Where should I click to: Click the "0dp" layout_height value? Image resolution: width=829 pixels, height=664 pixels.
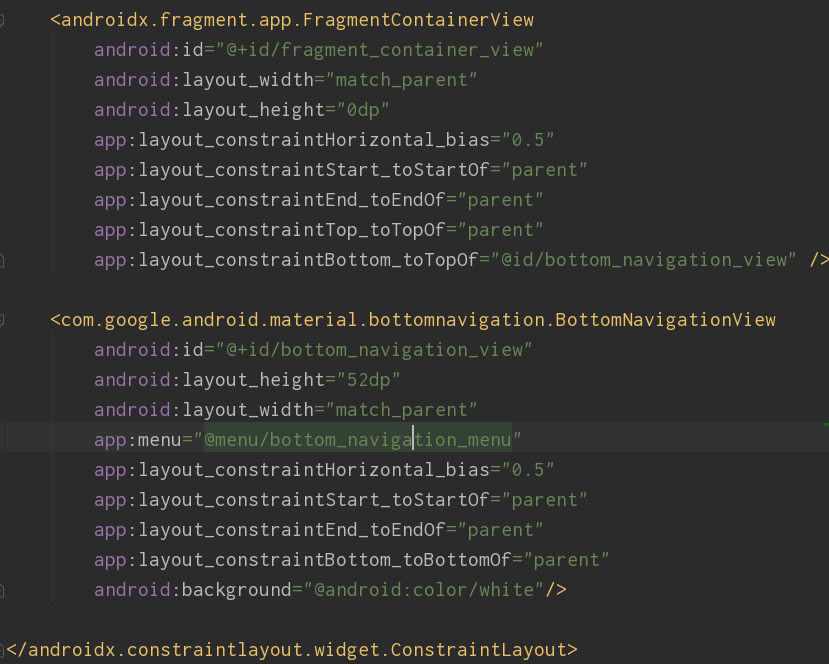pos(363,110)
